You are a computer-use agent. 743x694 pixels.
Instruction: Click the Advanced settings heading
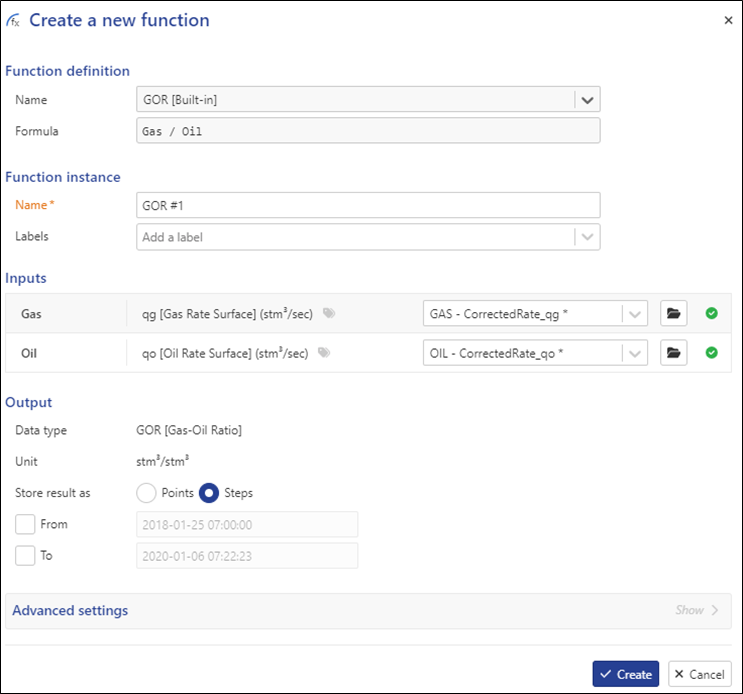[70, 610]
